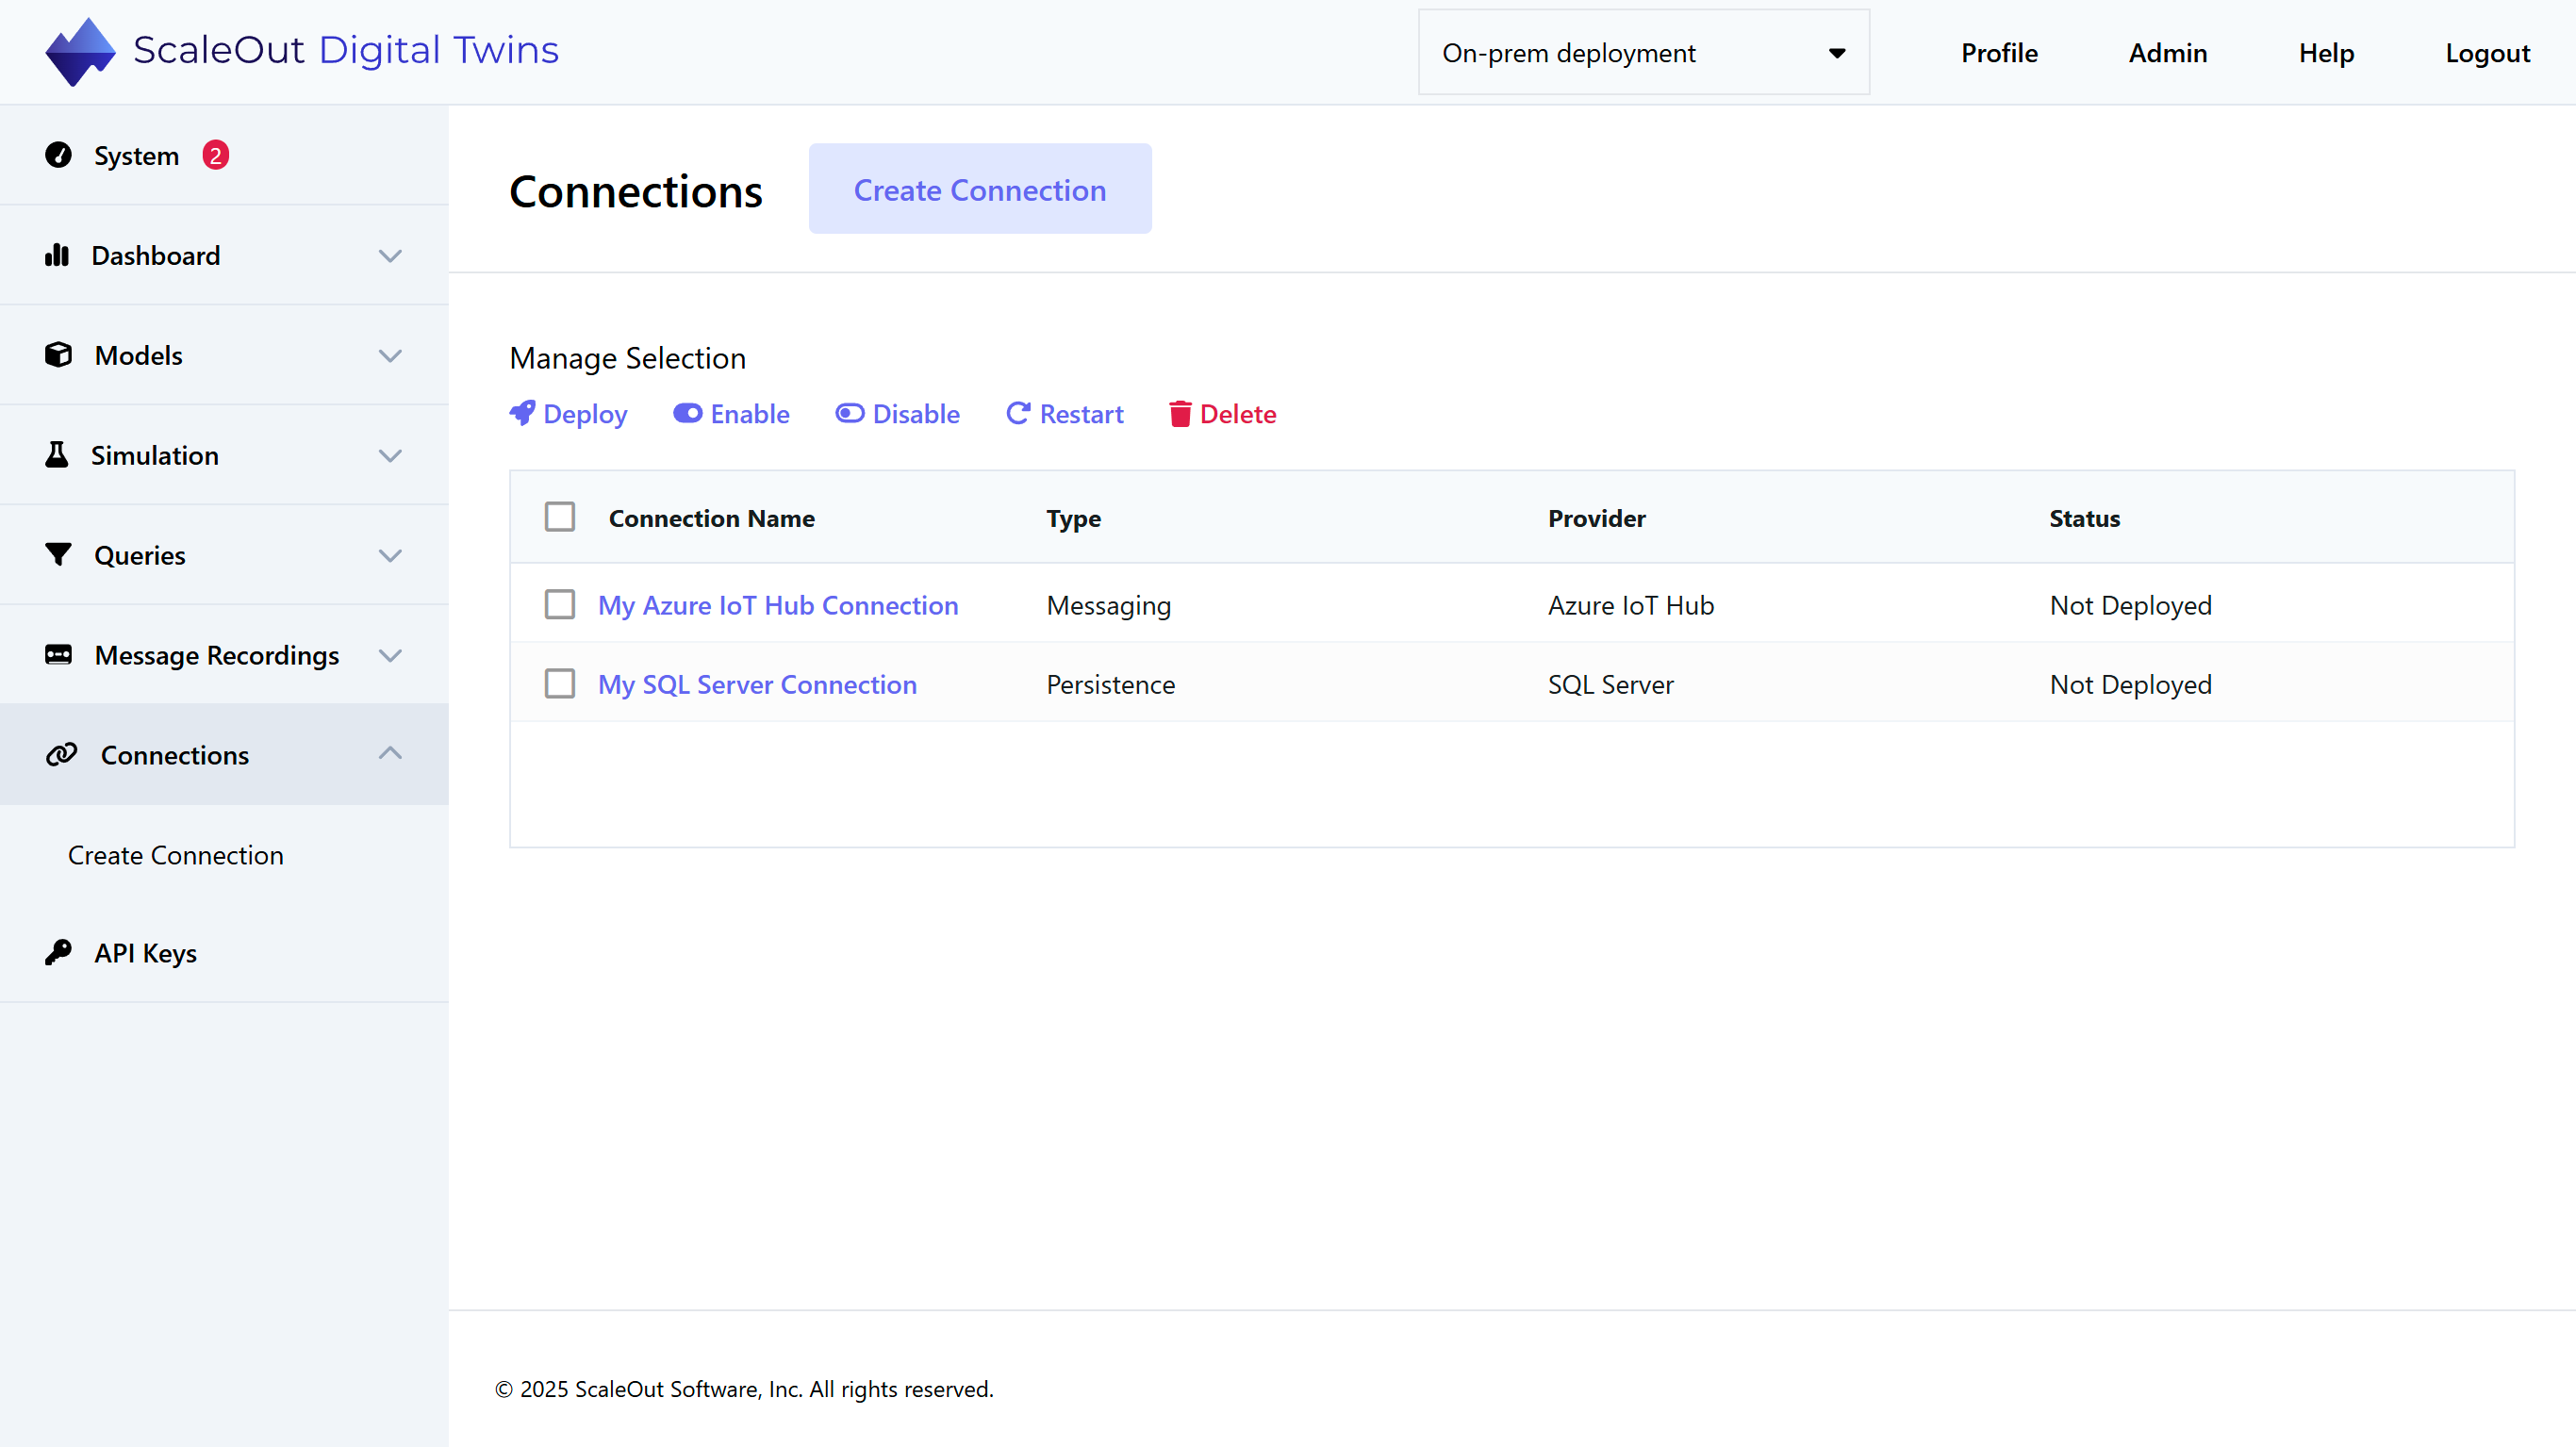The width and height of the screenshot is (2576, 1447).
Task: Expand the Models menu chevron
Action: point(390,356)
